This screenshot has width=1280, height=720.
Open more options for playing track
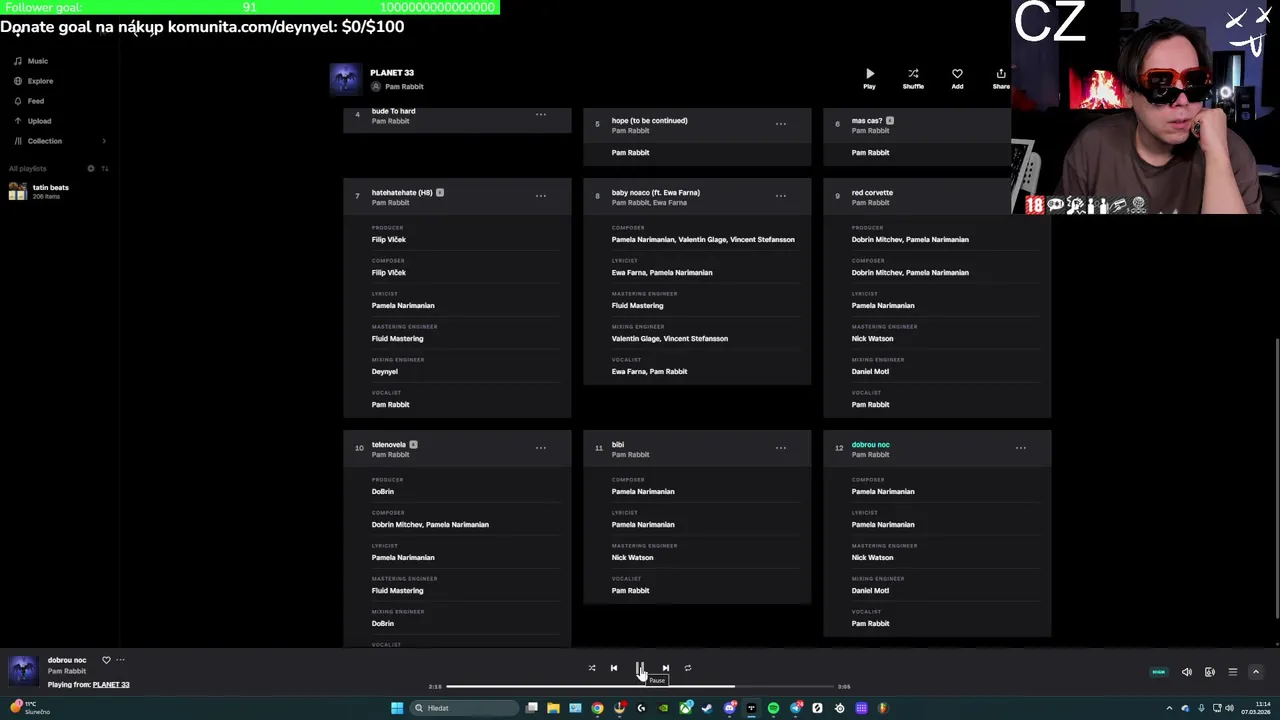tap(120, 660)
